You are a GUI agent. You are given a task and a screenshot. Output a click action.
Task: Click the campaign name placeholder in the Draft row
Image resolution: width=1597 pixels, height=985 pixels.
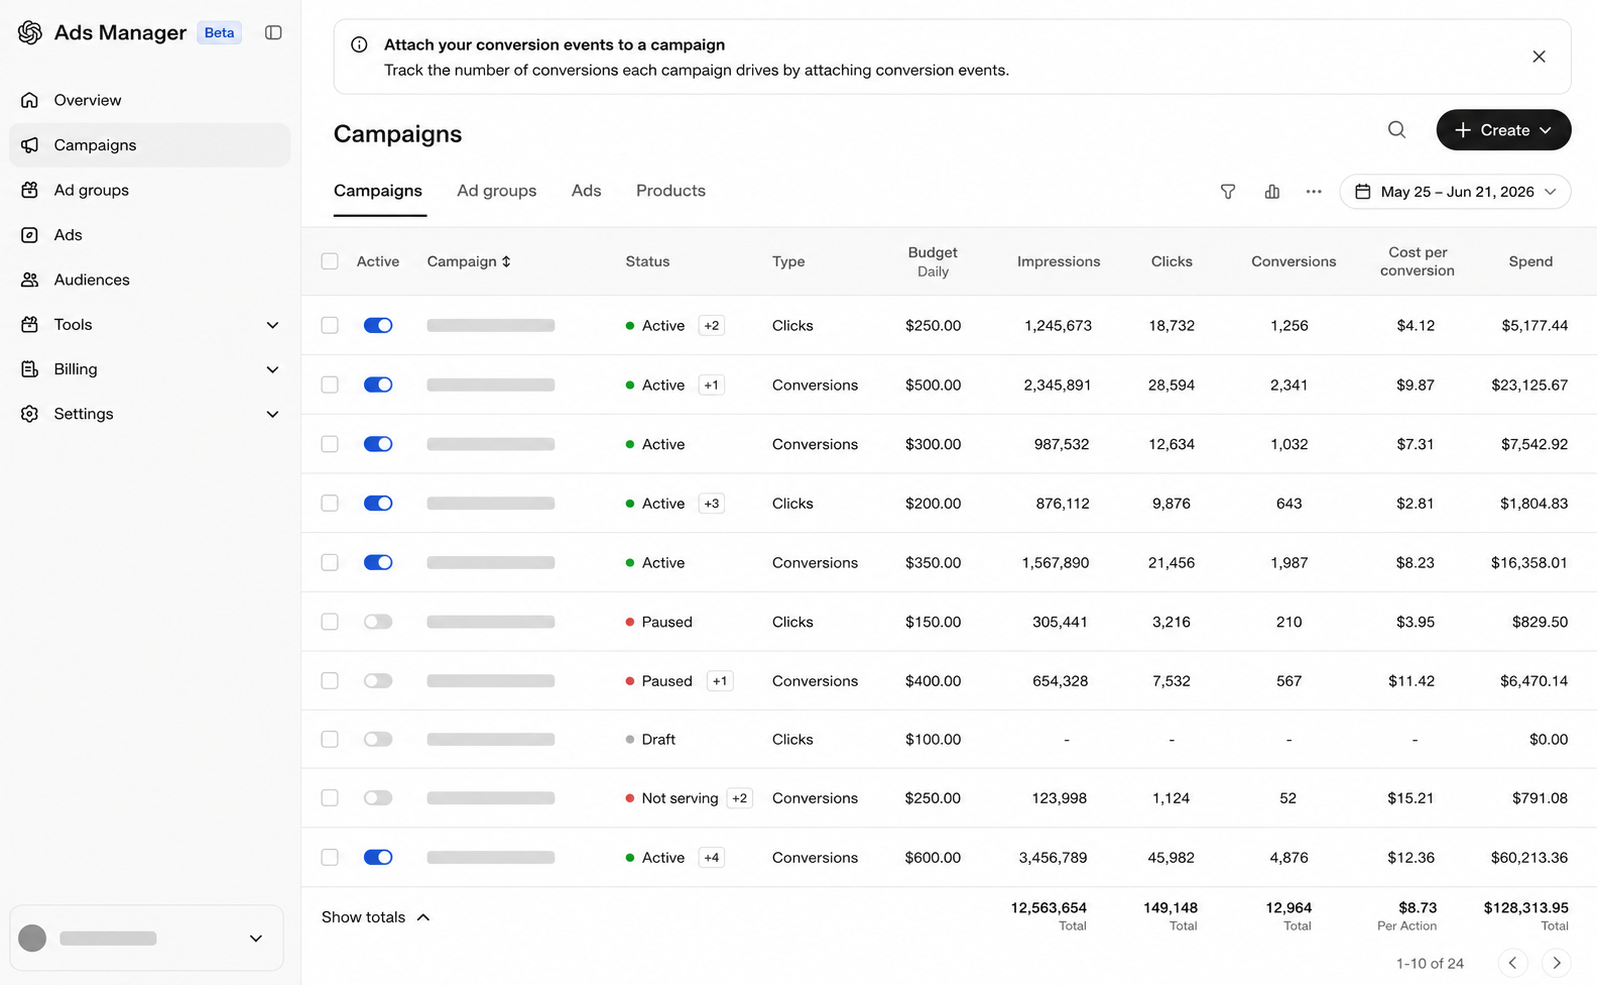(x=491, y=740)
